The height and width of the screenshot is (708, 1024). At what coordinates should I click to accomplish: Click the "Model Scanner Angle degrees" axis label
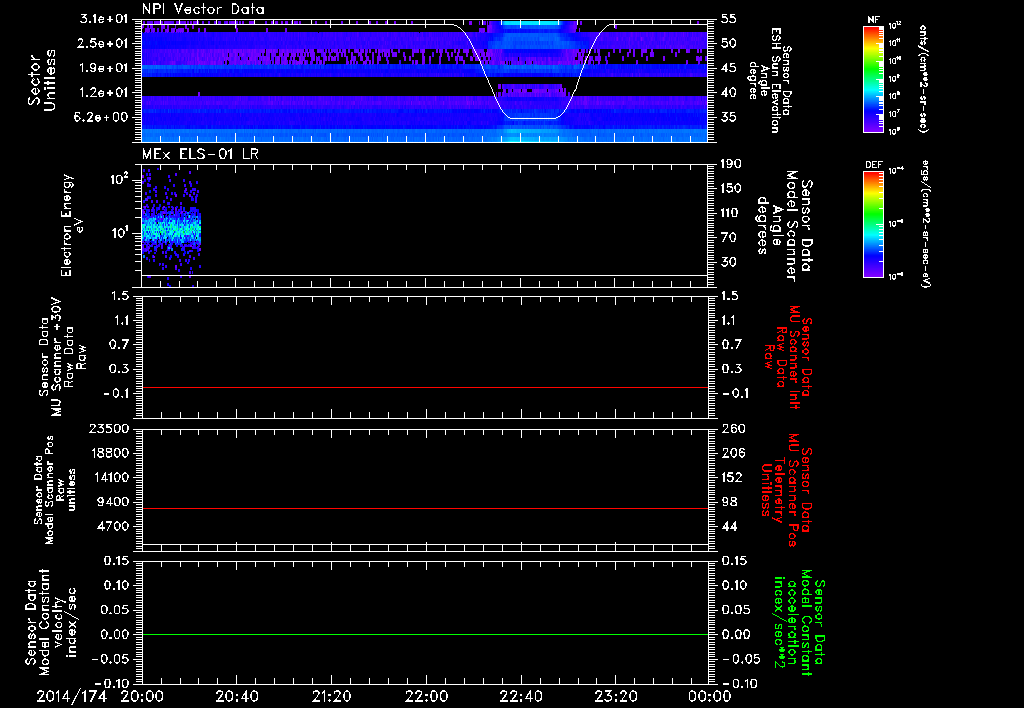point(785,226)
